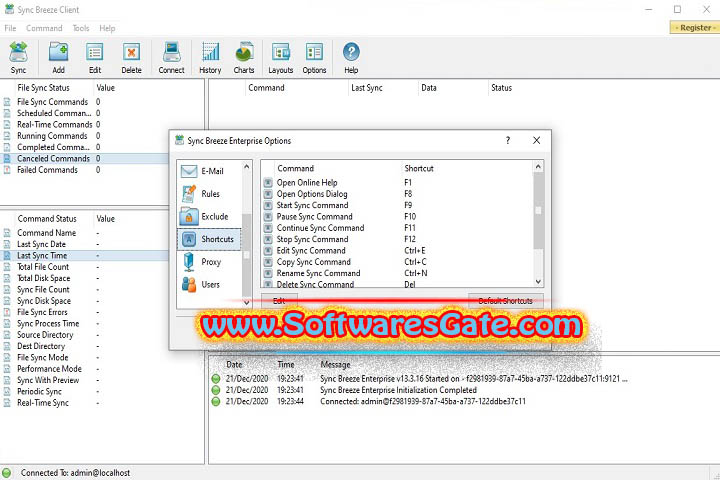This screenshot has width=720, height=480.
Task: Click the icon beside Edit Sync Command
Action: [x=268, y=250]
